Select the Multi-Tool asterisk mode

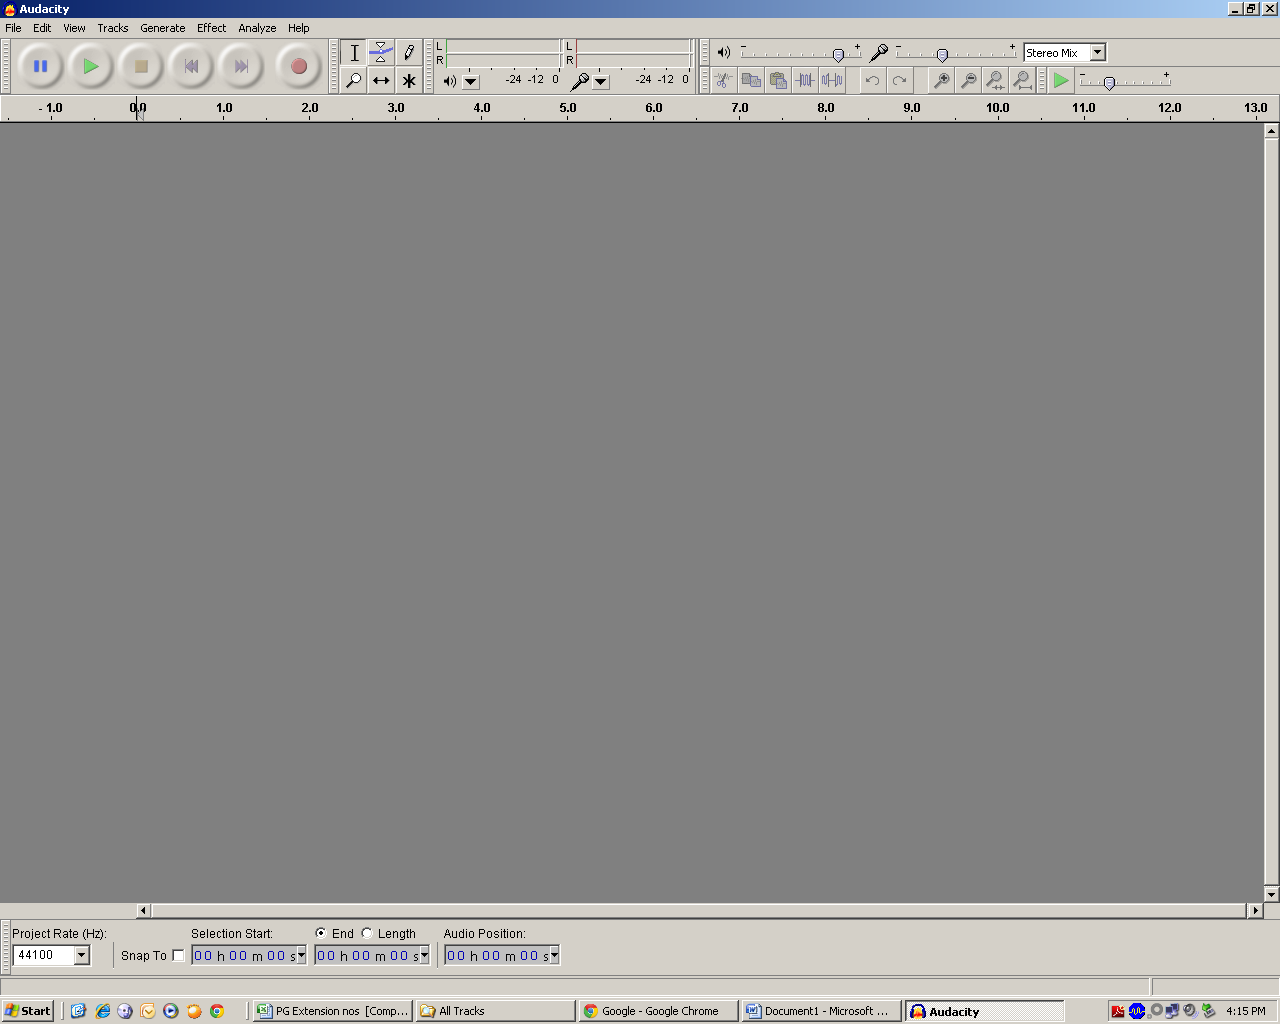[409, 80]
